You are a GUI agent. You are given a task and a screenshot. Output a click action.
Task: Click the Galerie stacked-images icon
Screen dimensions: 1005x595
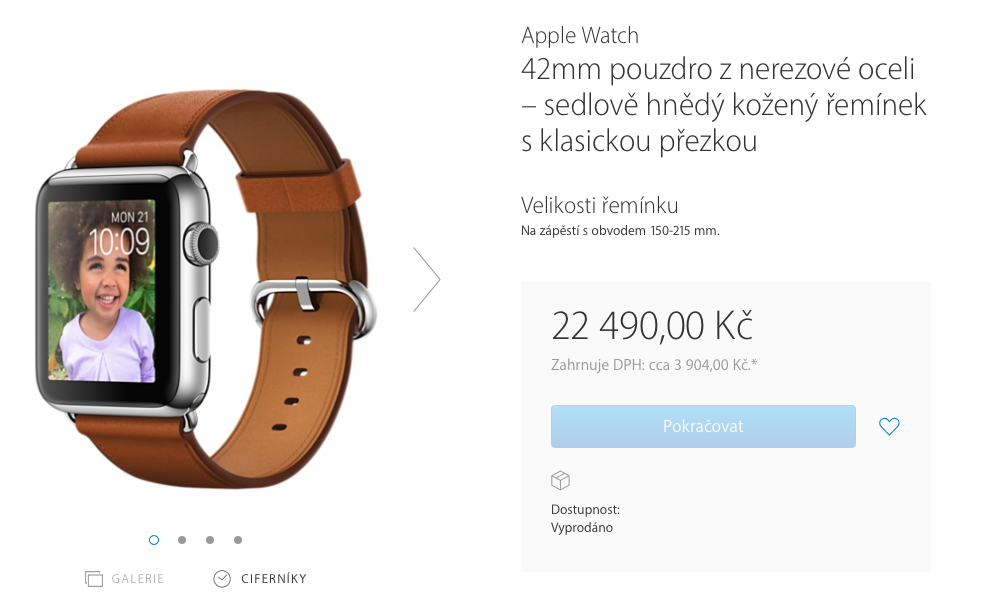point(94,579)
